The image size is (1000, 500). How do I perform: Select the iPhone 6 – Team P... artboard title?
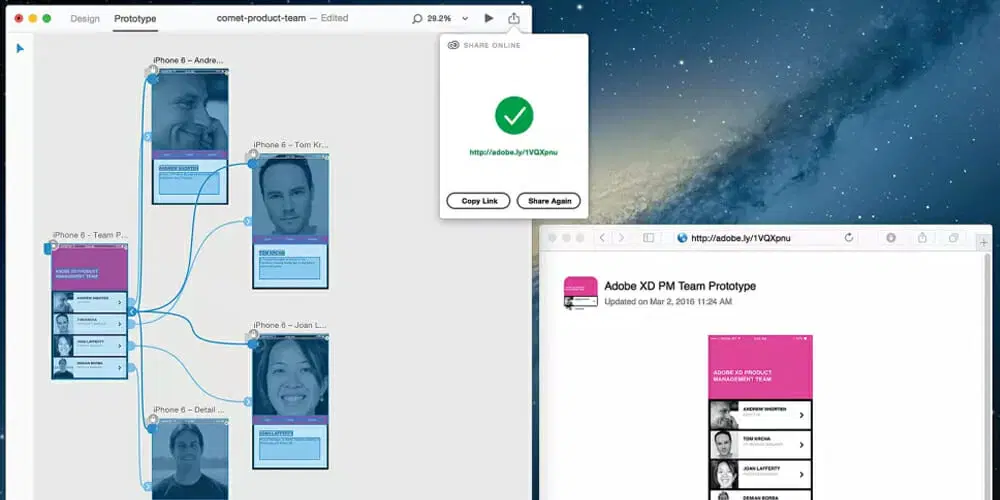(x=90, y=235)
